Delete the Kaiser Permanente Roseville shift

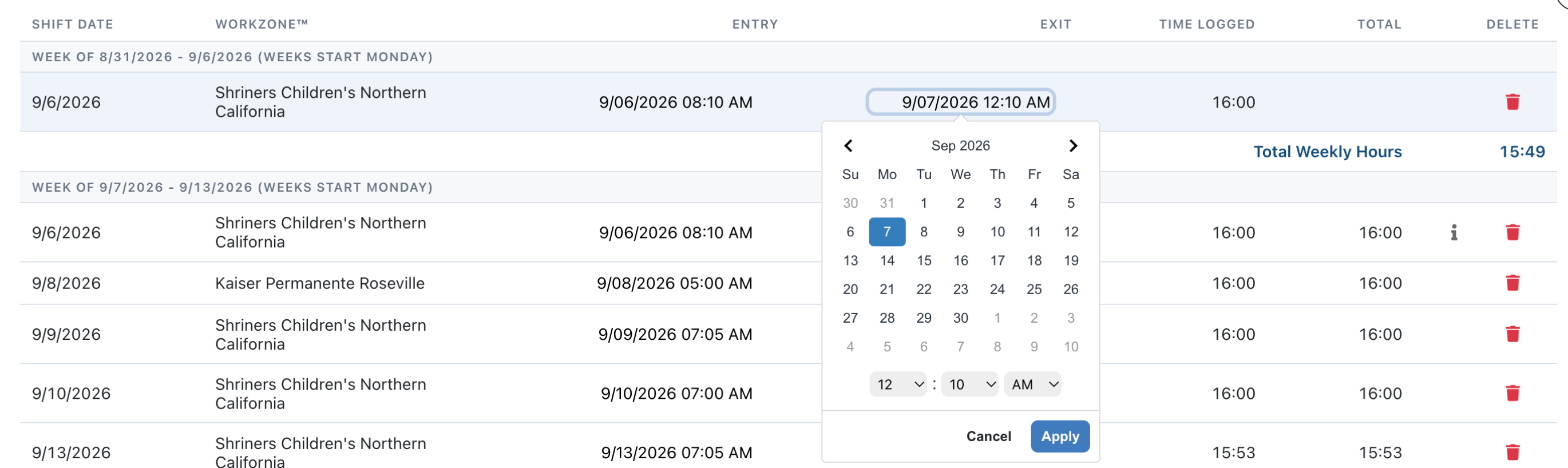1512,283
